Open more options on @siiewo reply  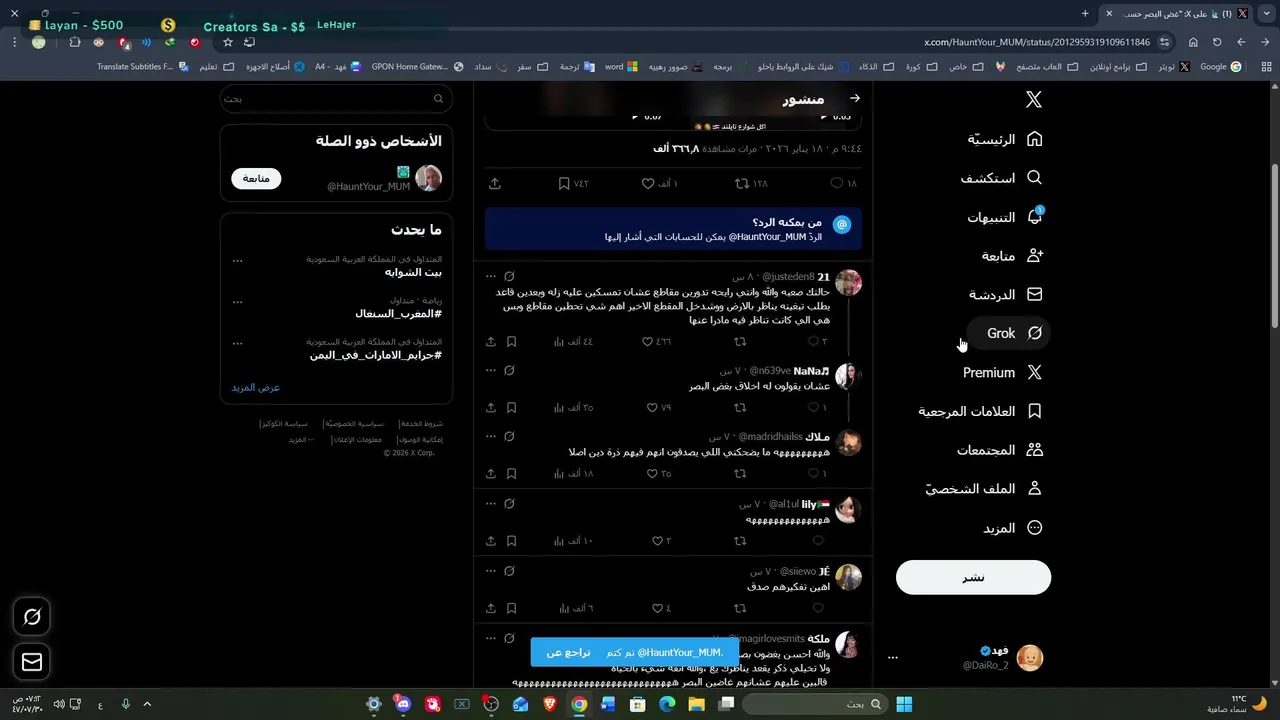coord(490,571)
